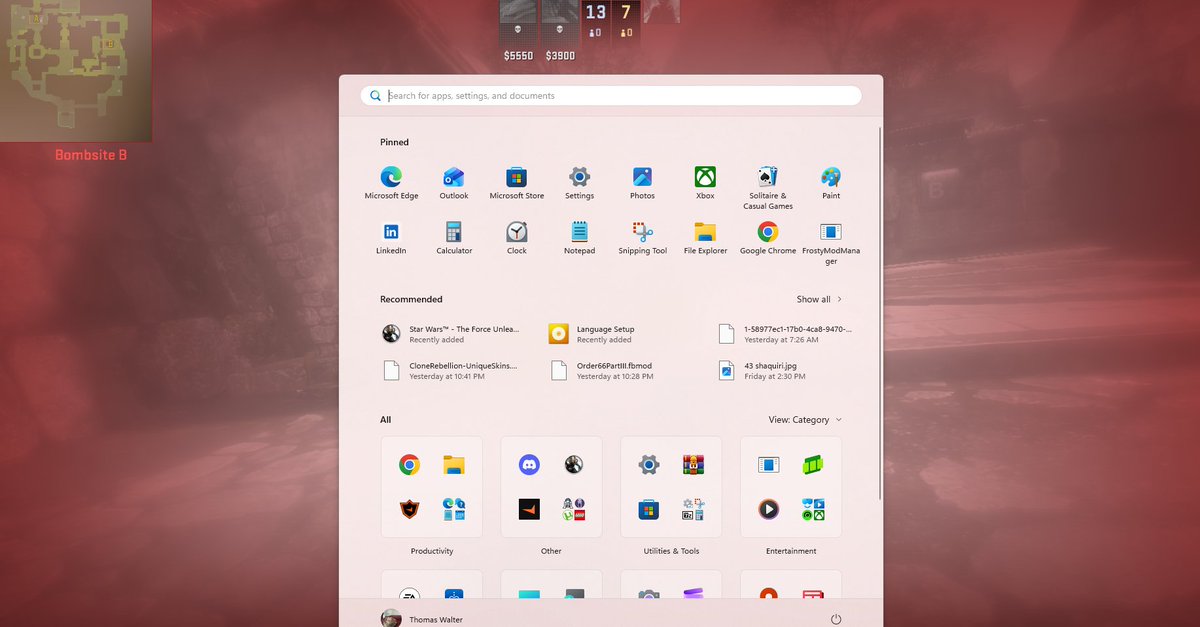Click the Start menu vertical scrollbar

tap(880, 313)
